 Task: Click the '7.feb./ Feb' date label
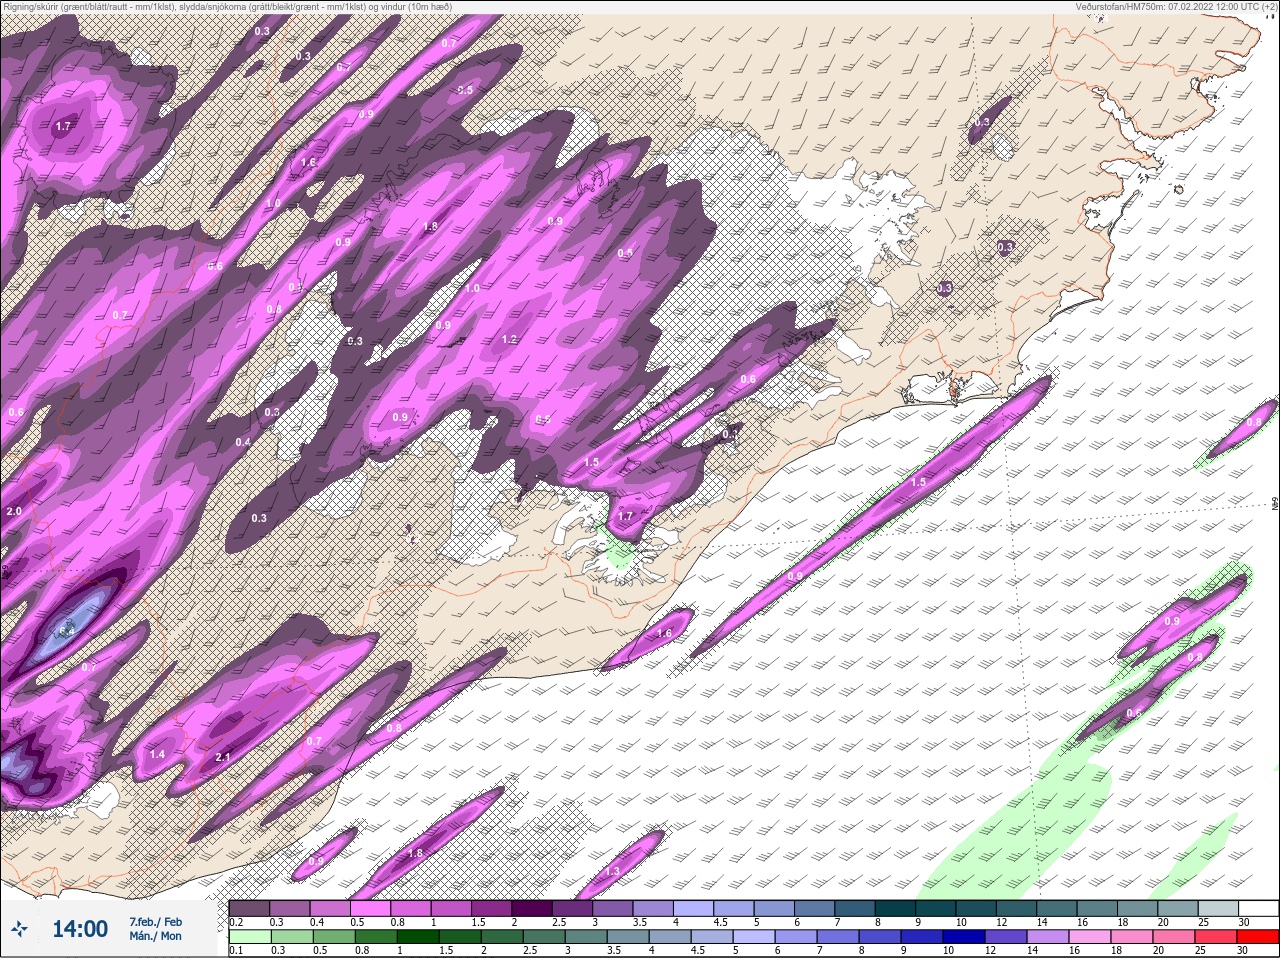click(x=155, y=922)
